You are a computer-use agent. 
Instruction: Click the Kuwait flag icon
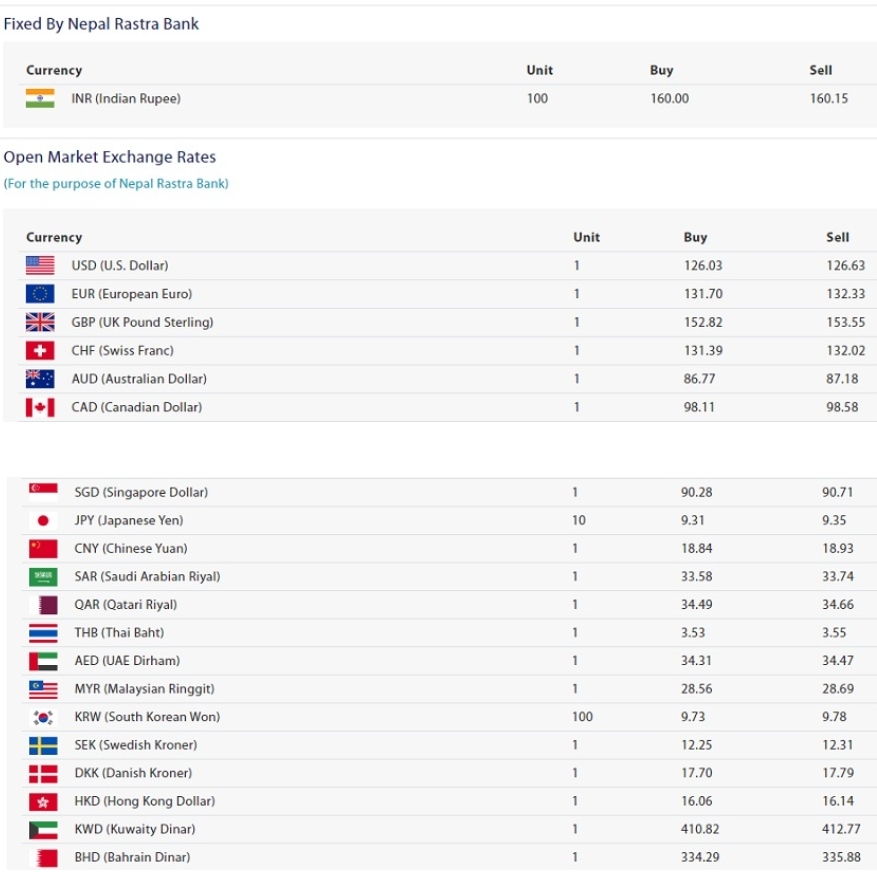(43, 829)
